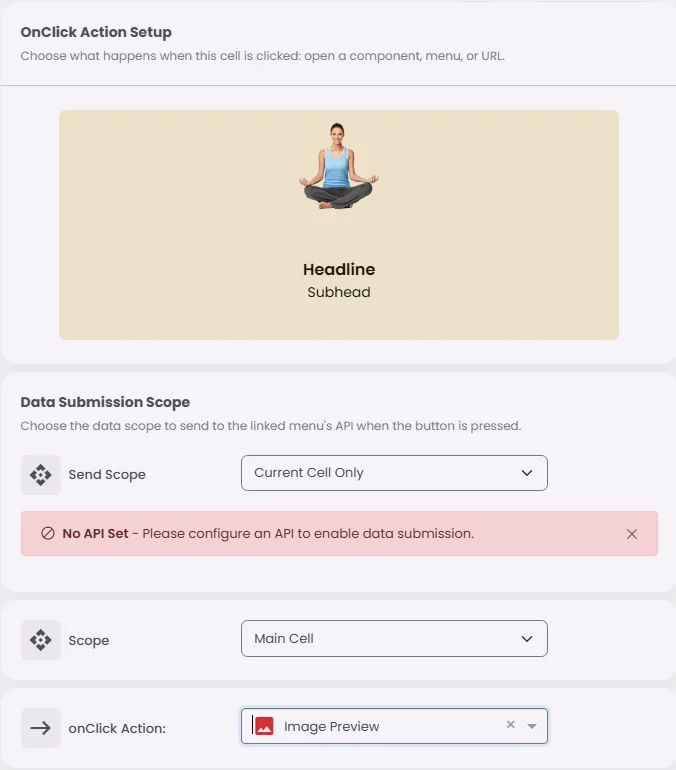This screenshot has height=770, width=676.
Task: Open the Send Scope dropdown
Action: point(394,473)
